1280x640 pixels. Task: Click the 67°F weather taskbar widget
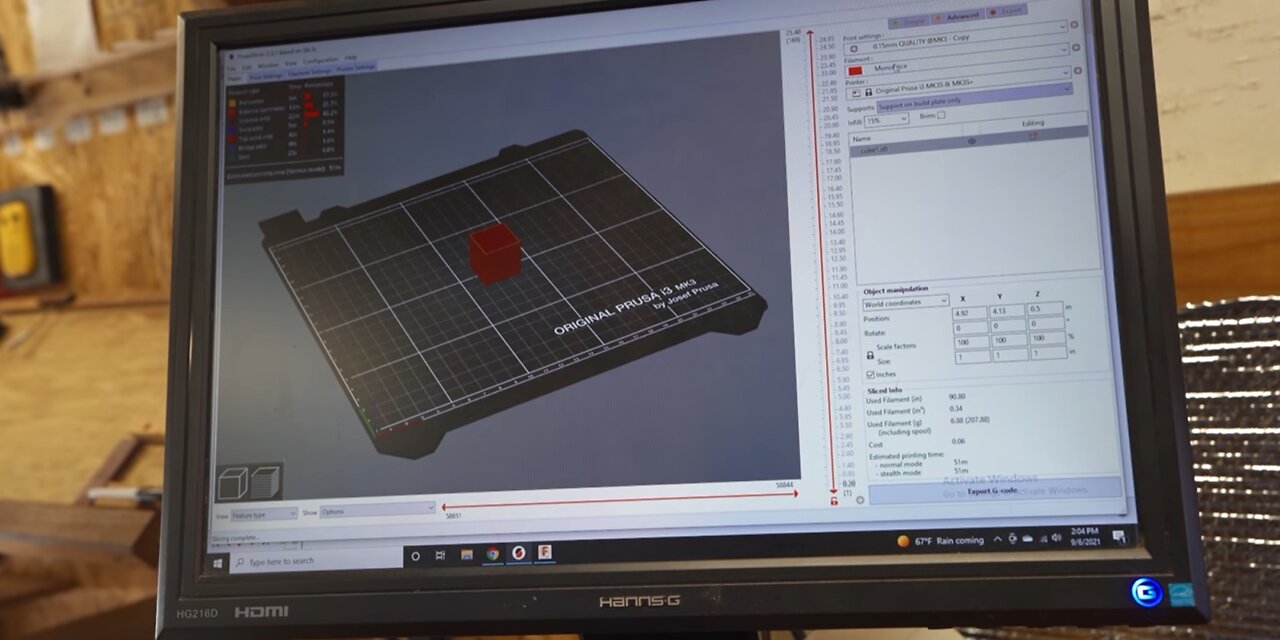tap(942, 540)
